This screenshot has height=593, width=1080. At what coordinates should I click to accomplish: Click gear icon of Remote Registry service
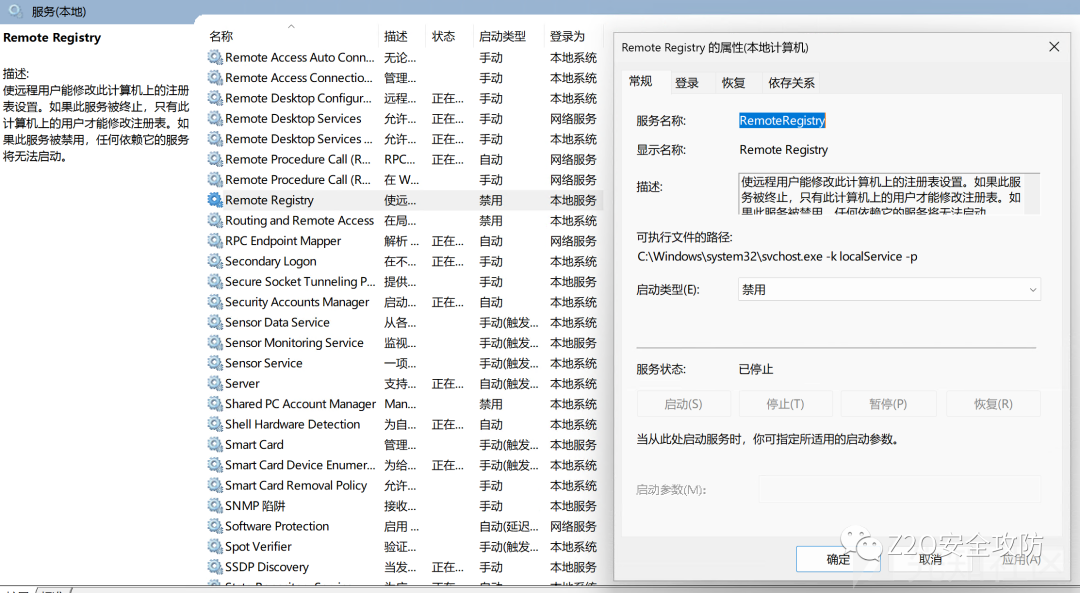(215, 200)
